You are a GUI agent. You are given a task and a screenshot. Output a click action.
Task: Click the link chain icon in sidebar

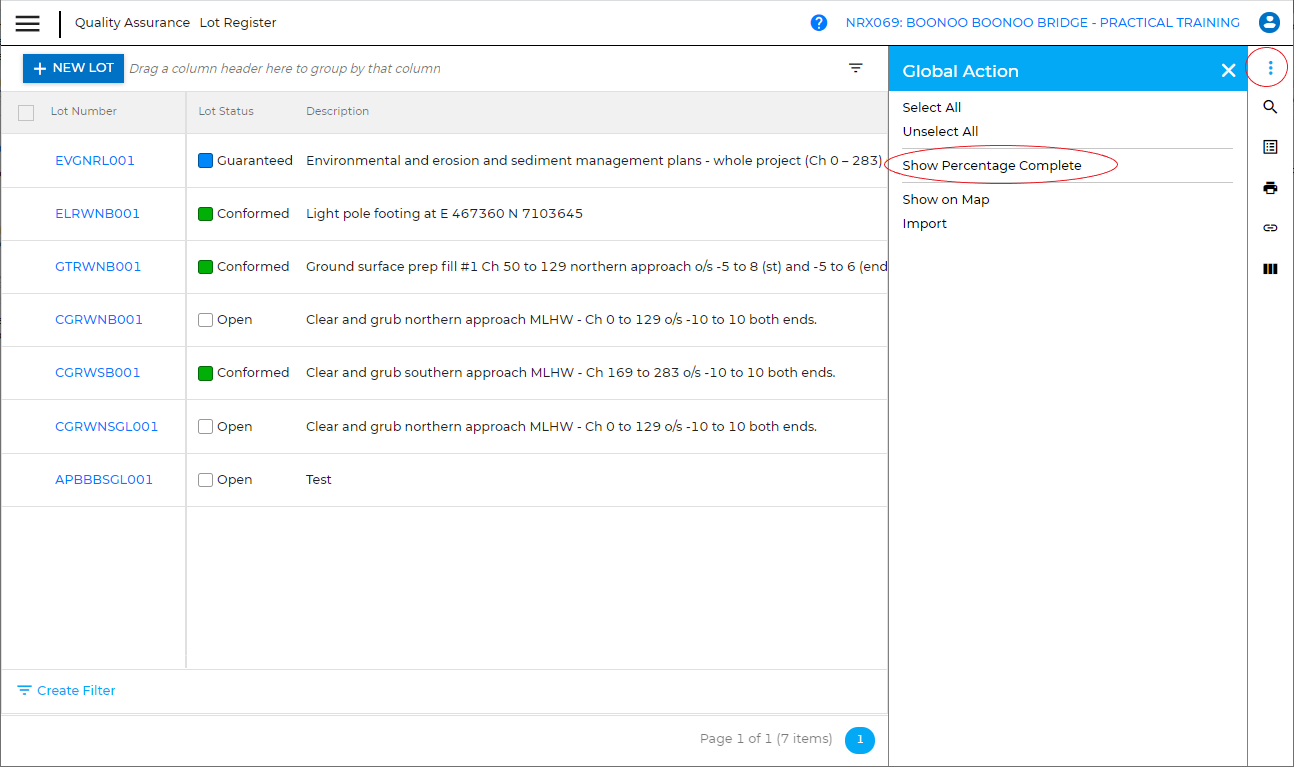click(x=1270, y=228)
